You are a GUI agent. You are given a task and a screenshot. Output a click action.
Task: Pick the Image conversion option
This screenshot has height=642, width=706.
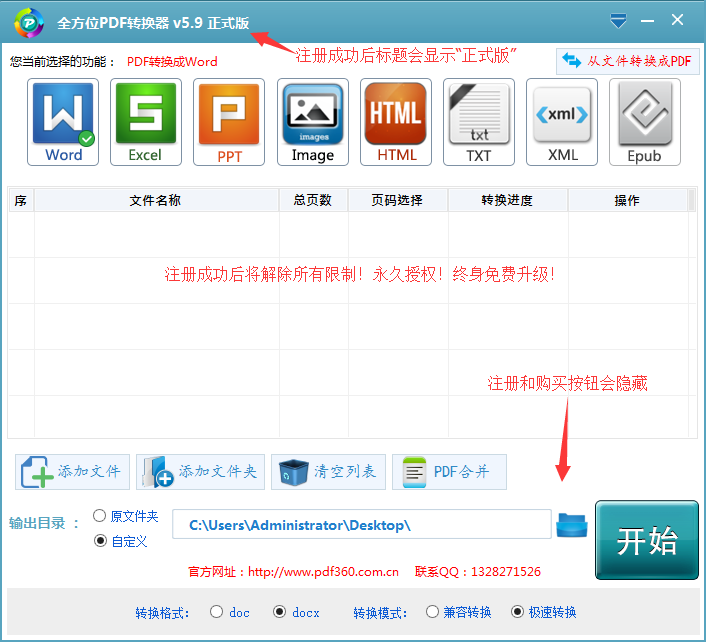coord(313,122)
